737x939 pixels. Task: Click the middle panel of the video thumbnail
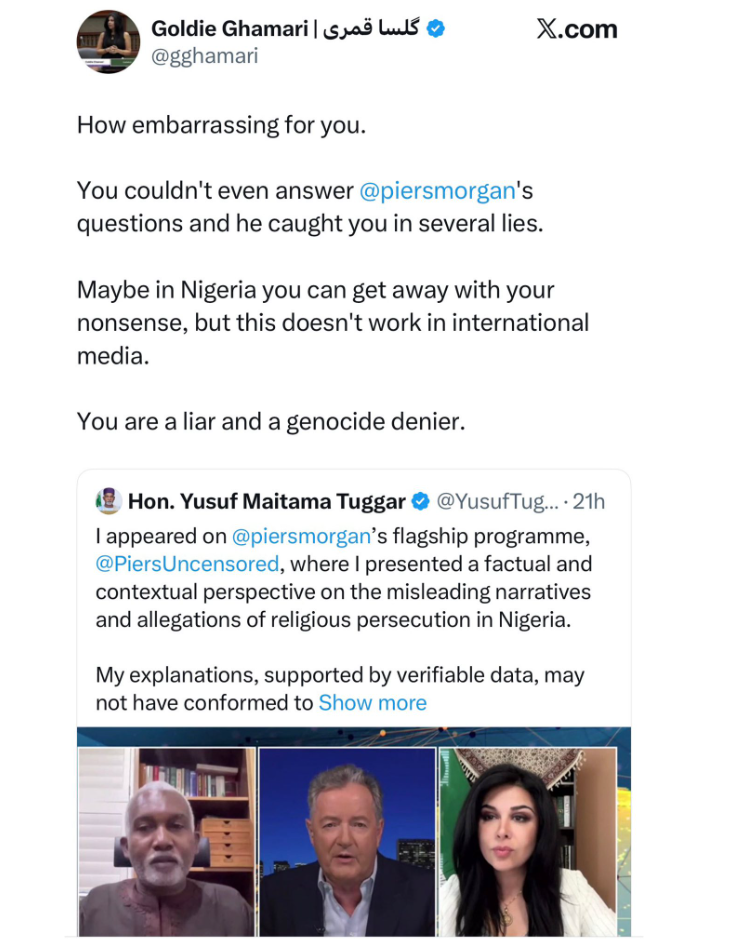pyautogui.click(x=347, y=840)
